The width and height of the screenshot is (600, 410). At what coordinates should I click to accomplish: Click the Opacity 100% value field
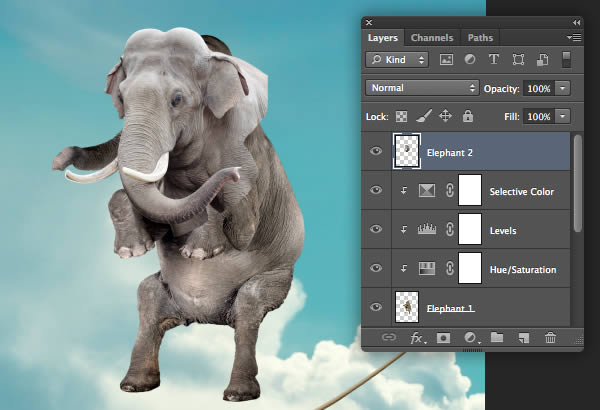coord(539,88)
